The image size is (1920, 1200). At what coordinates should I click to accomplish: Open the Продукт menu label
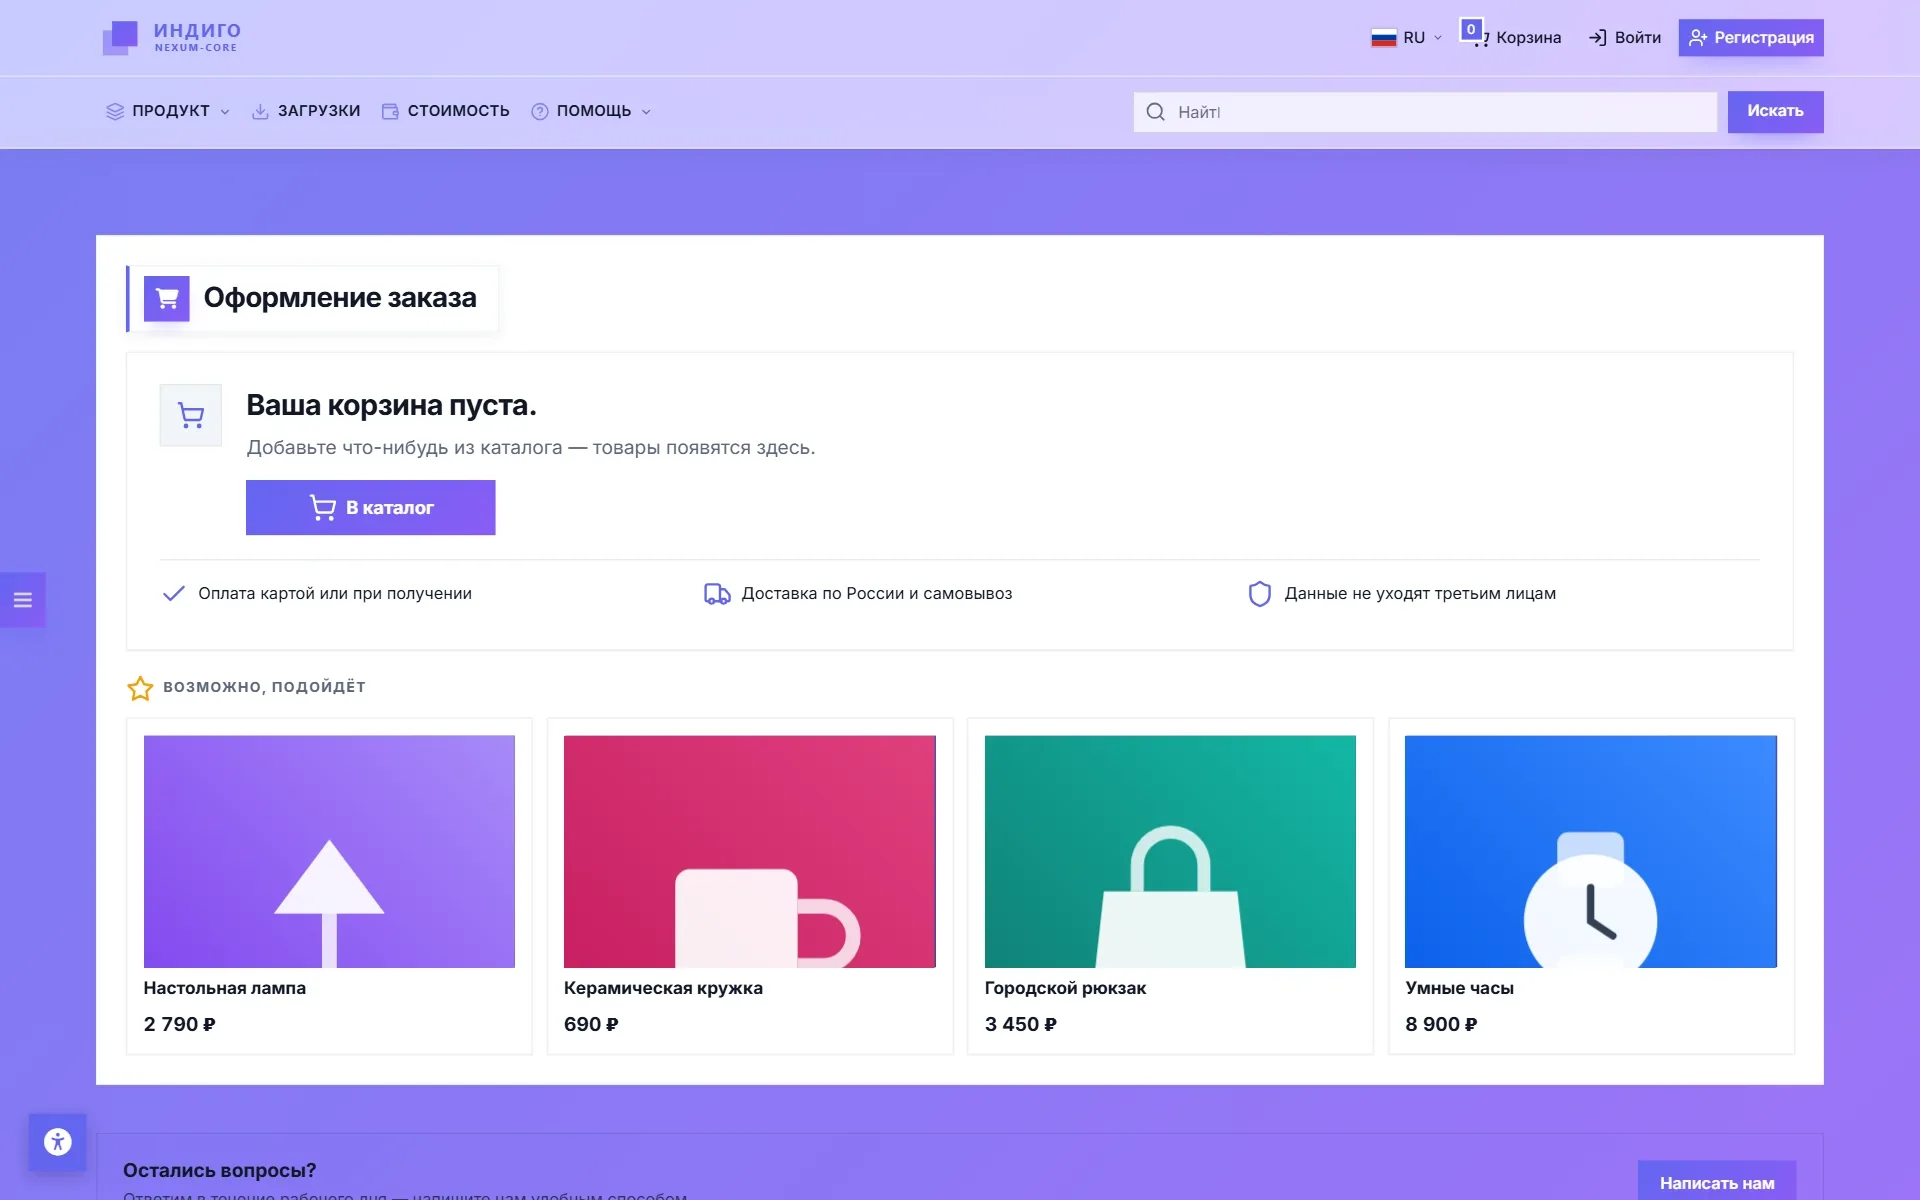click(171, 111)
